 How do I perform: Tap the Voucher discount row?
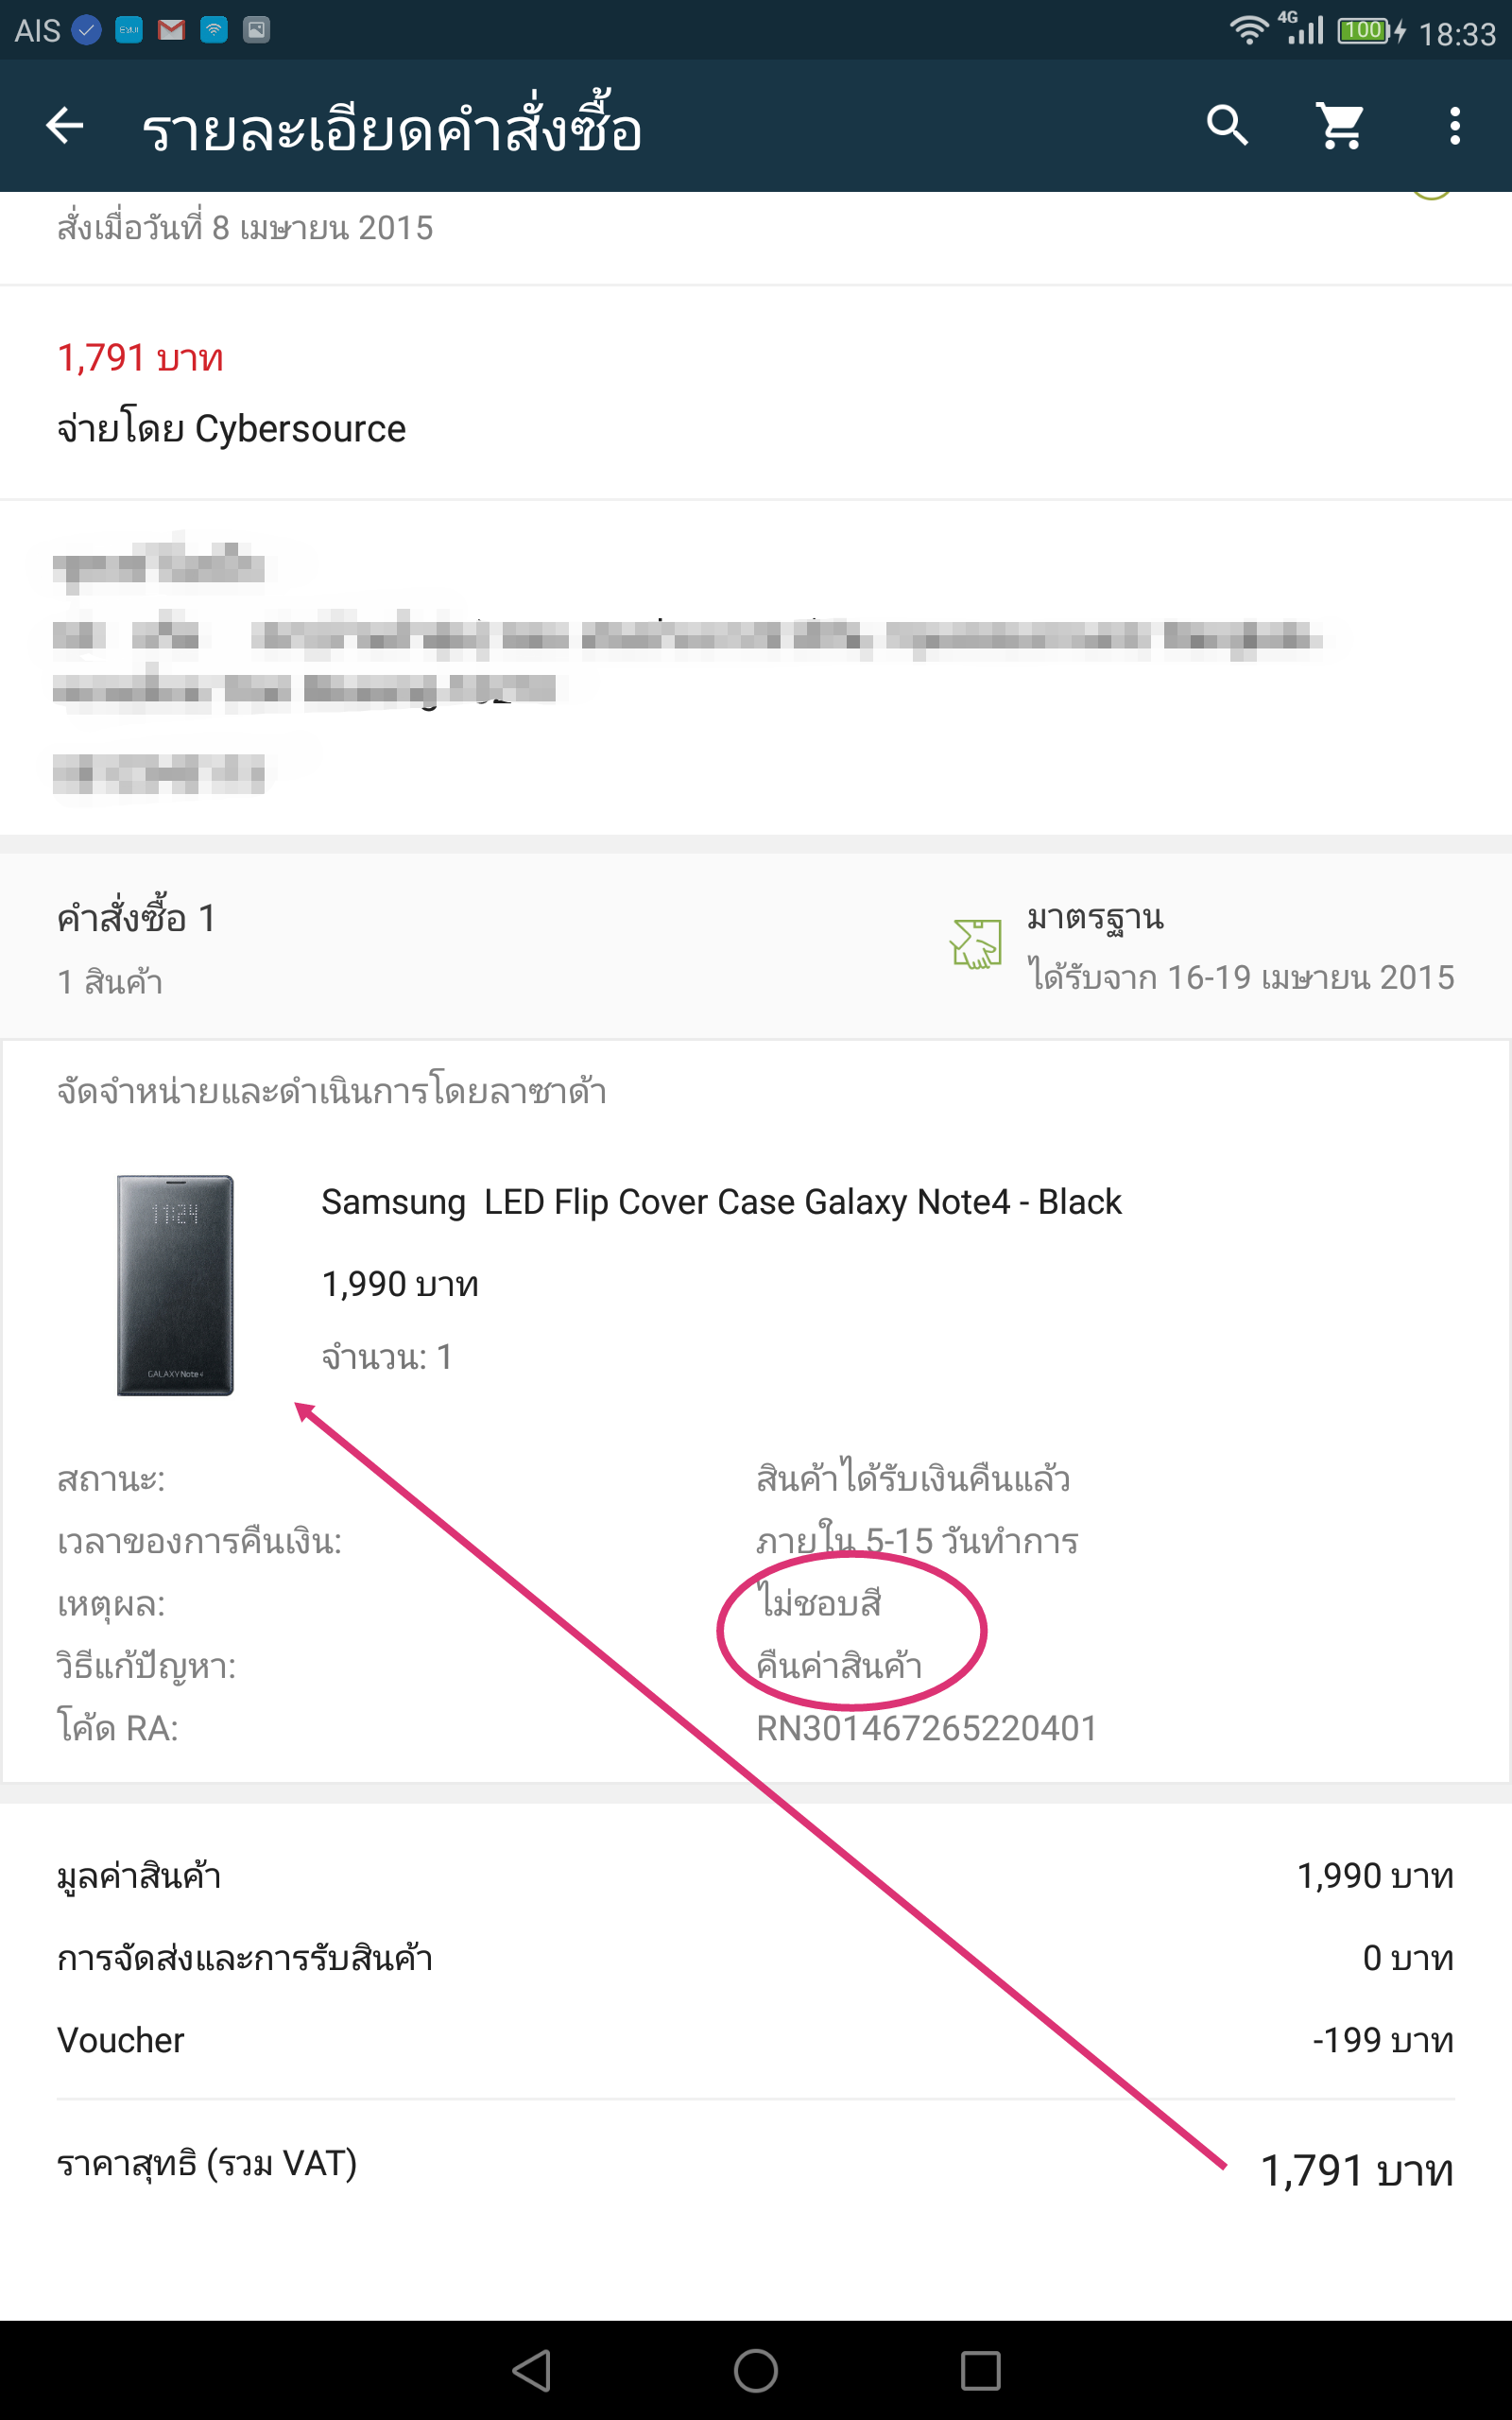756,2040
